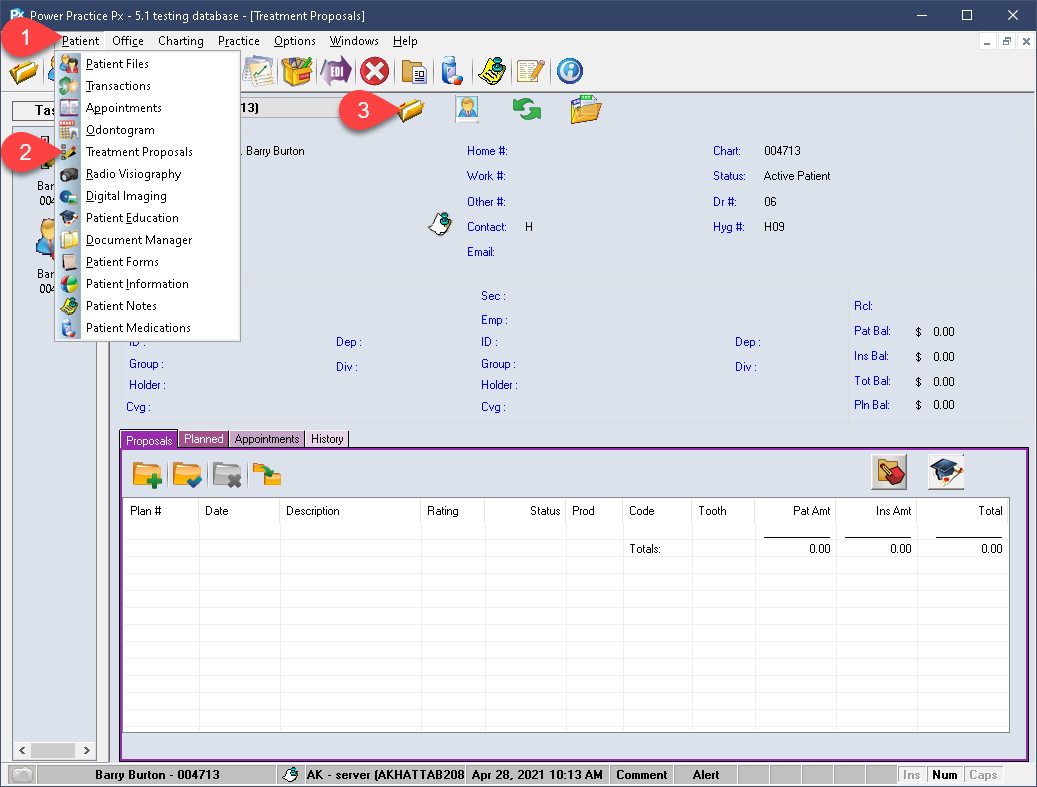Add a new proposal with folder plus icon
This screenshot has height=787, width=1037.
point(147,475)
